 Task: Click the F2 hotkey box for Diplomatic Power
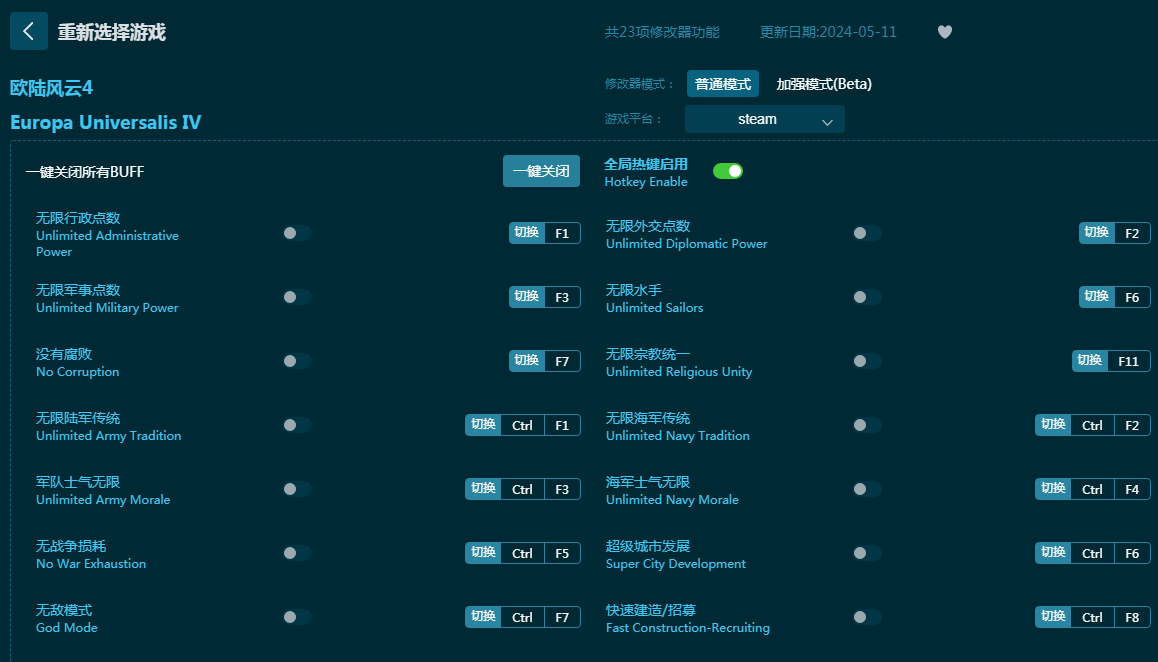coord(1132,233)
